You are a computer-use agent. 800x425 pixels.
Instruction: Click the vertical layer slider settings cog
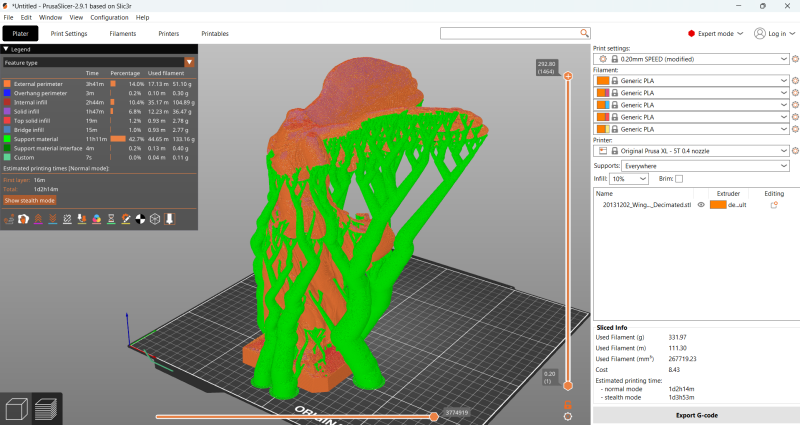coord(568,415)
